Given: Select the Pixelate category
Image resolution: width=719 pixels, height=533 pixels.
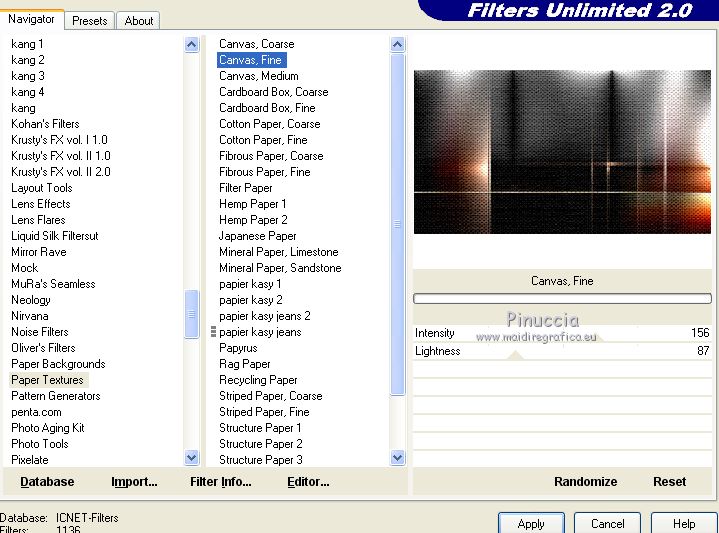Looking at the screenshot, I should 29,460.
